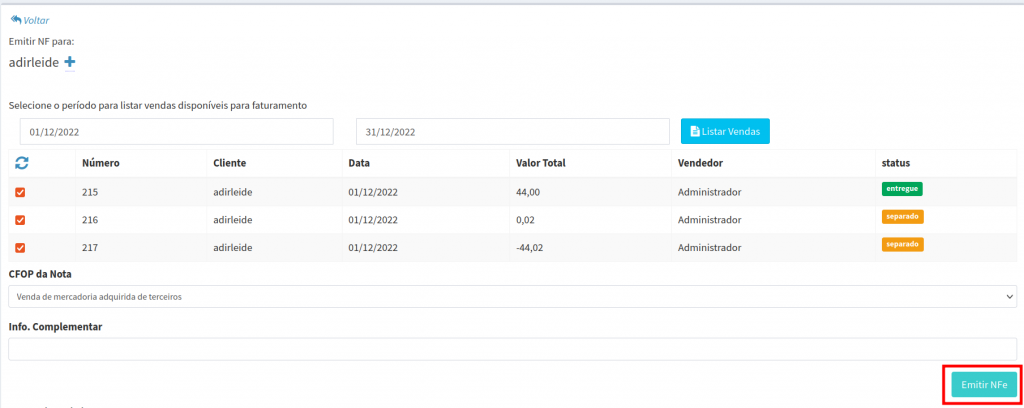Click the green entregue status badge
1024x408 pixels.
click(901, 188)
